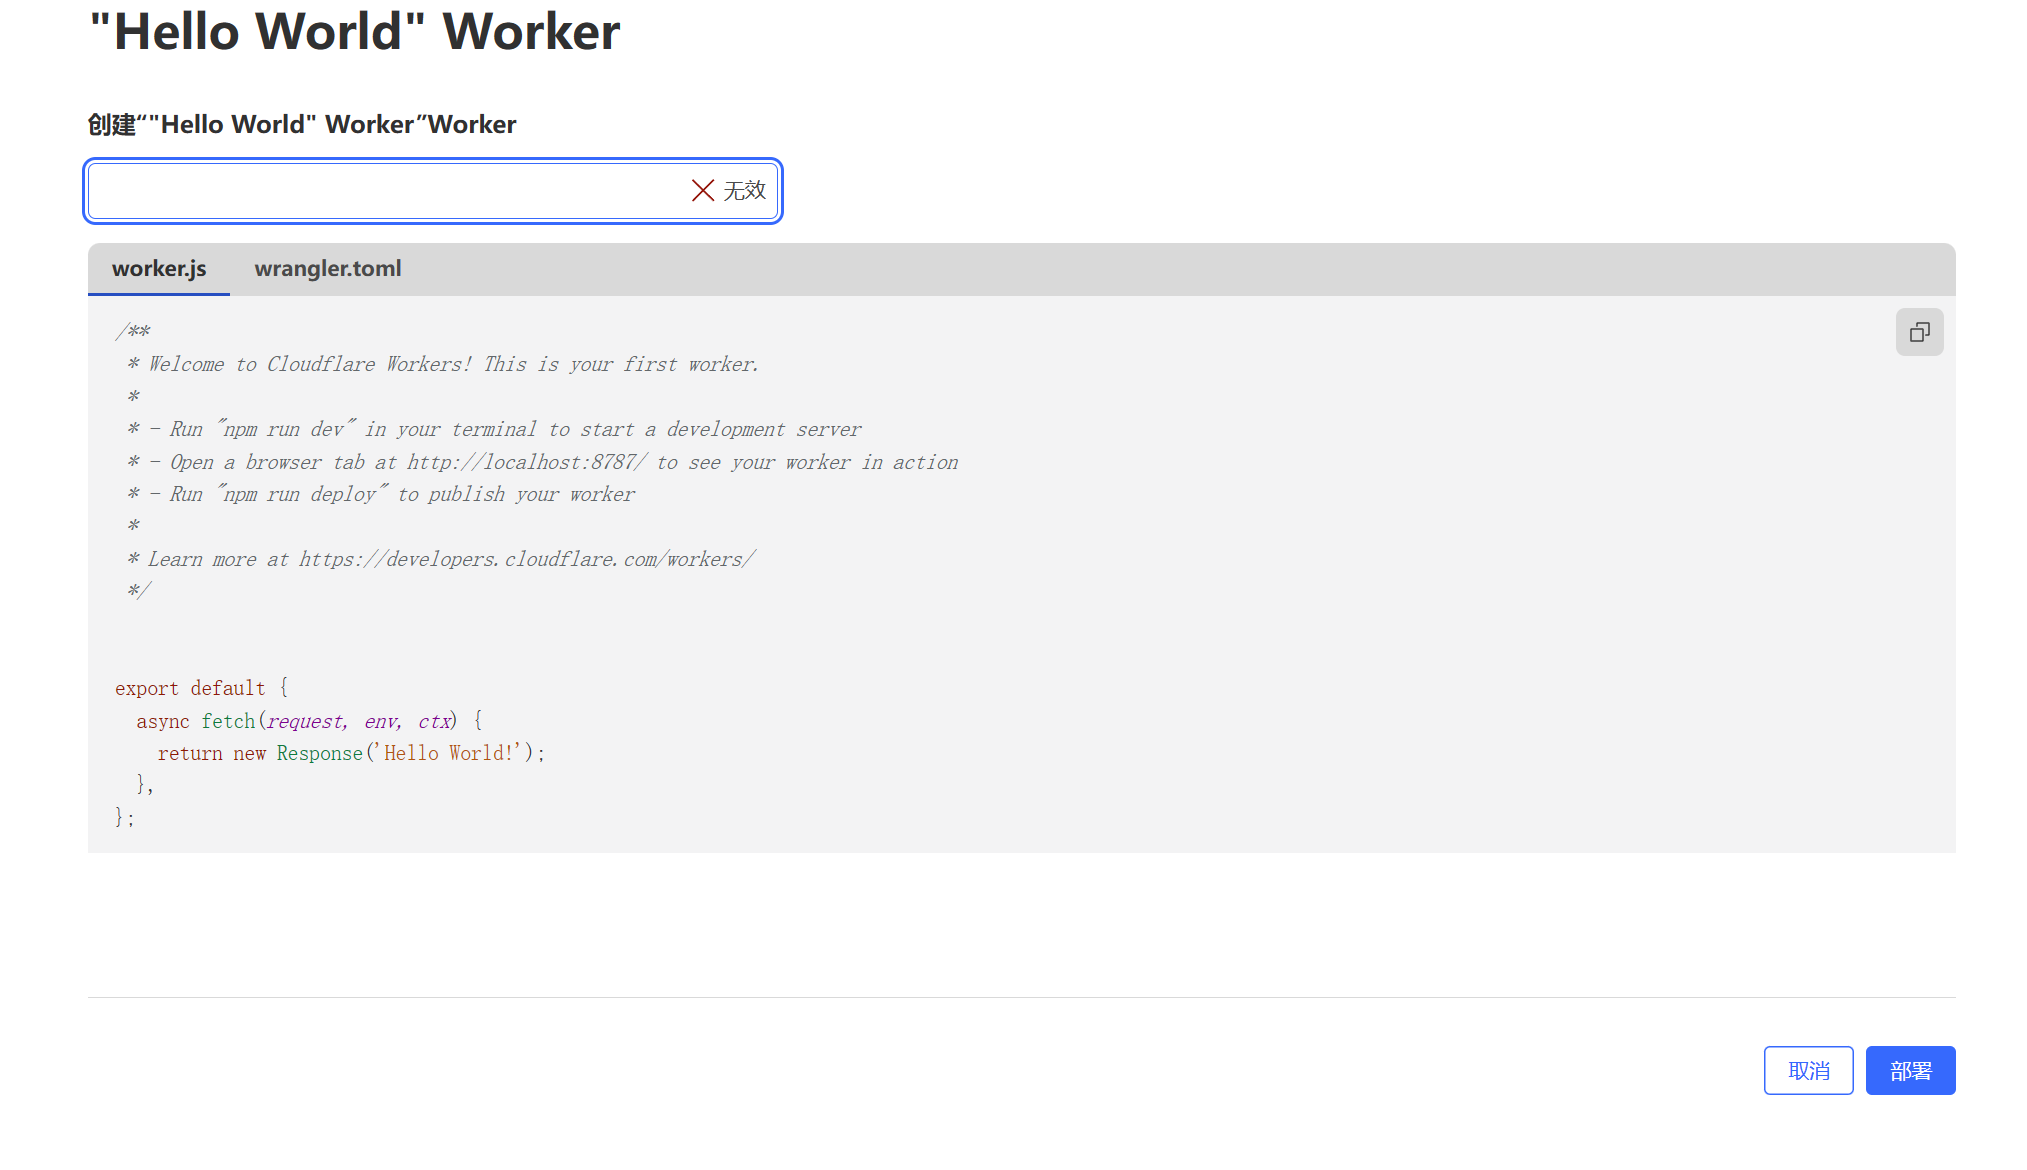This screenshot has width=2027, height=1170.
Task: Click the 创建 Worker subheading text
Action: click(301, 125)
